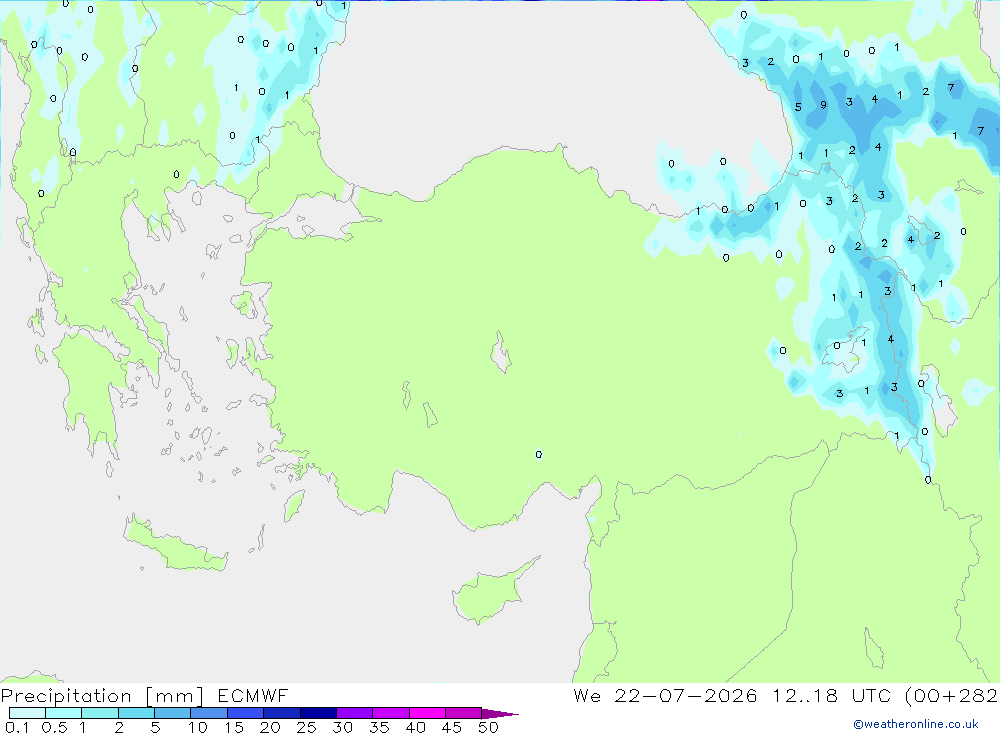Click the '0.1' legend scale label
Viewport: 1000px width, 733px height.
pyautogui.click(x=17, y=727)
